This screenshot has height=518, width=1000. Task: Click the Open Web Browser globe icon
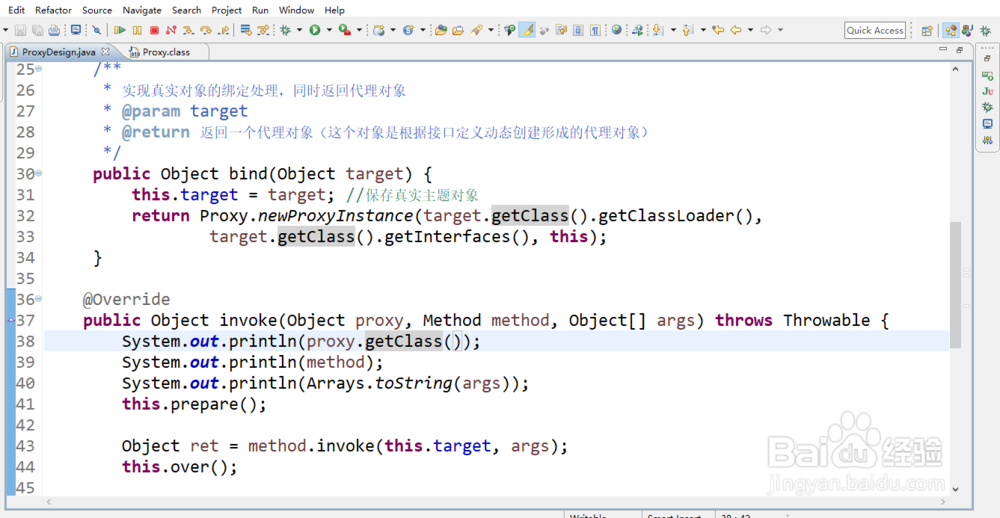pyautogui.click(x=616, y=30)
